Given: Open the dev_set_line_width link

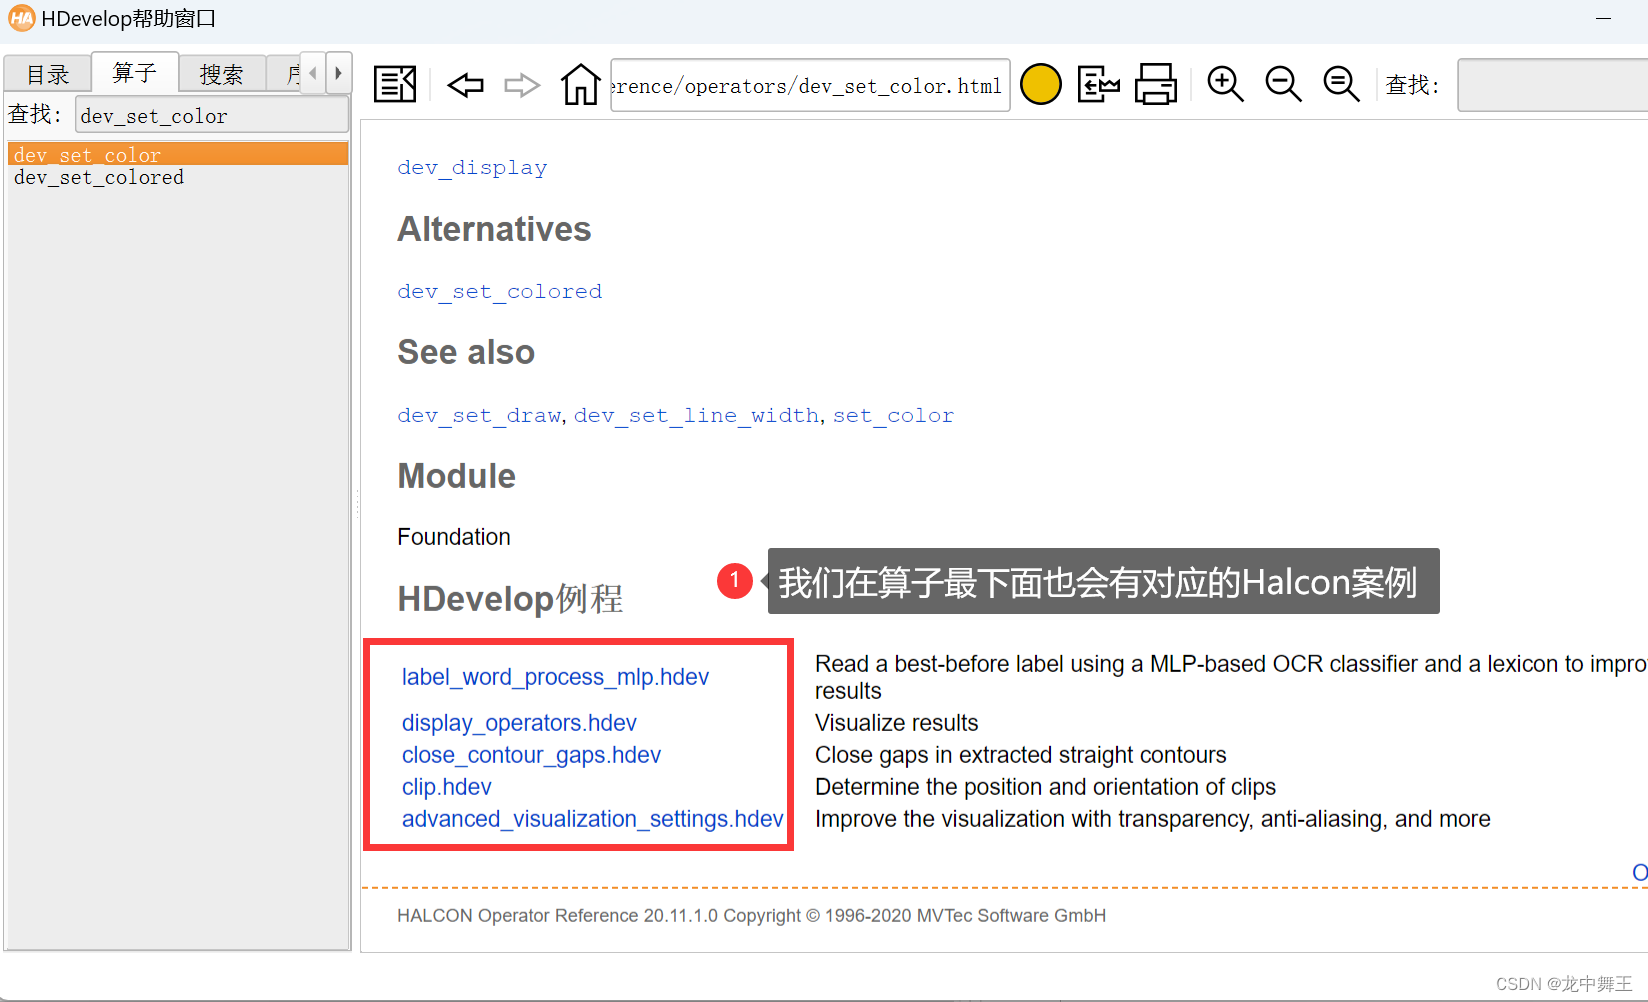Looking at the screenshot, I should click(696, 415).
